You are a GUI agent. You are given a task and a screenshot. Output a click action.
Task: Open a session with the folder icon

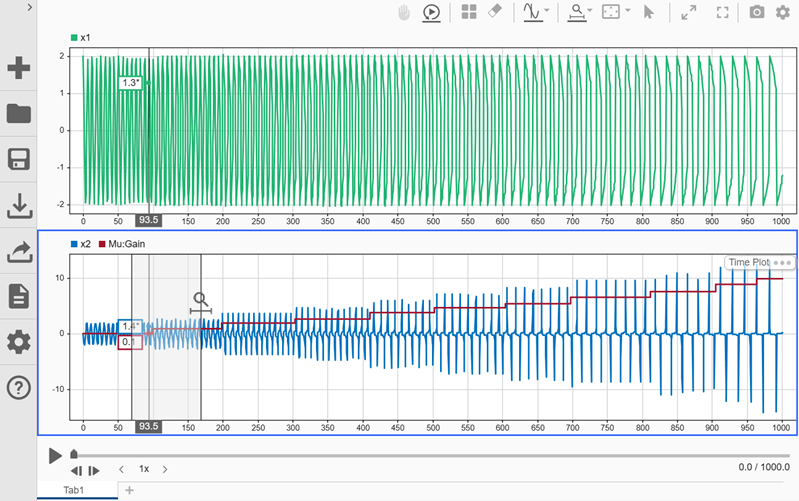click(x=19, y=113)
